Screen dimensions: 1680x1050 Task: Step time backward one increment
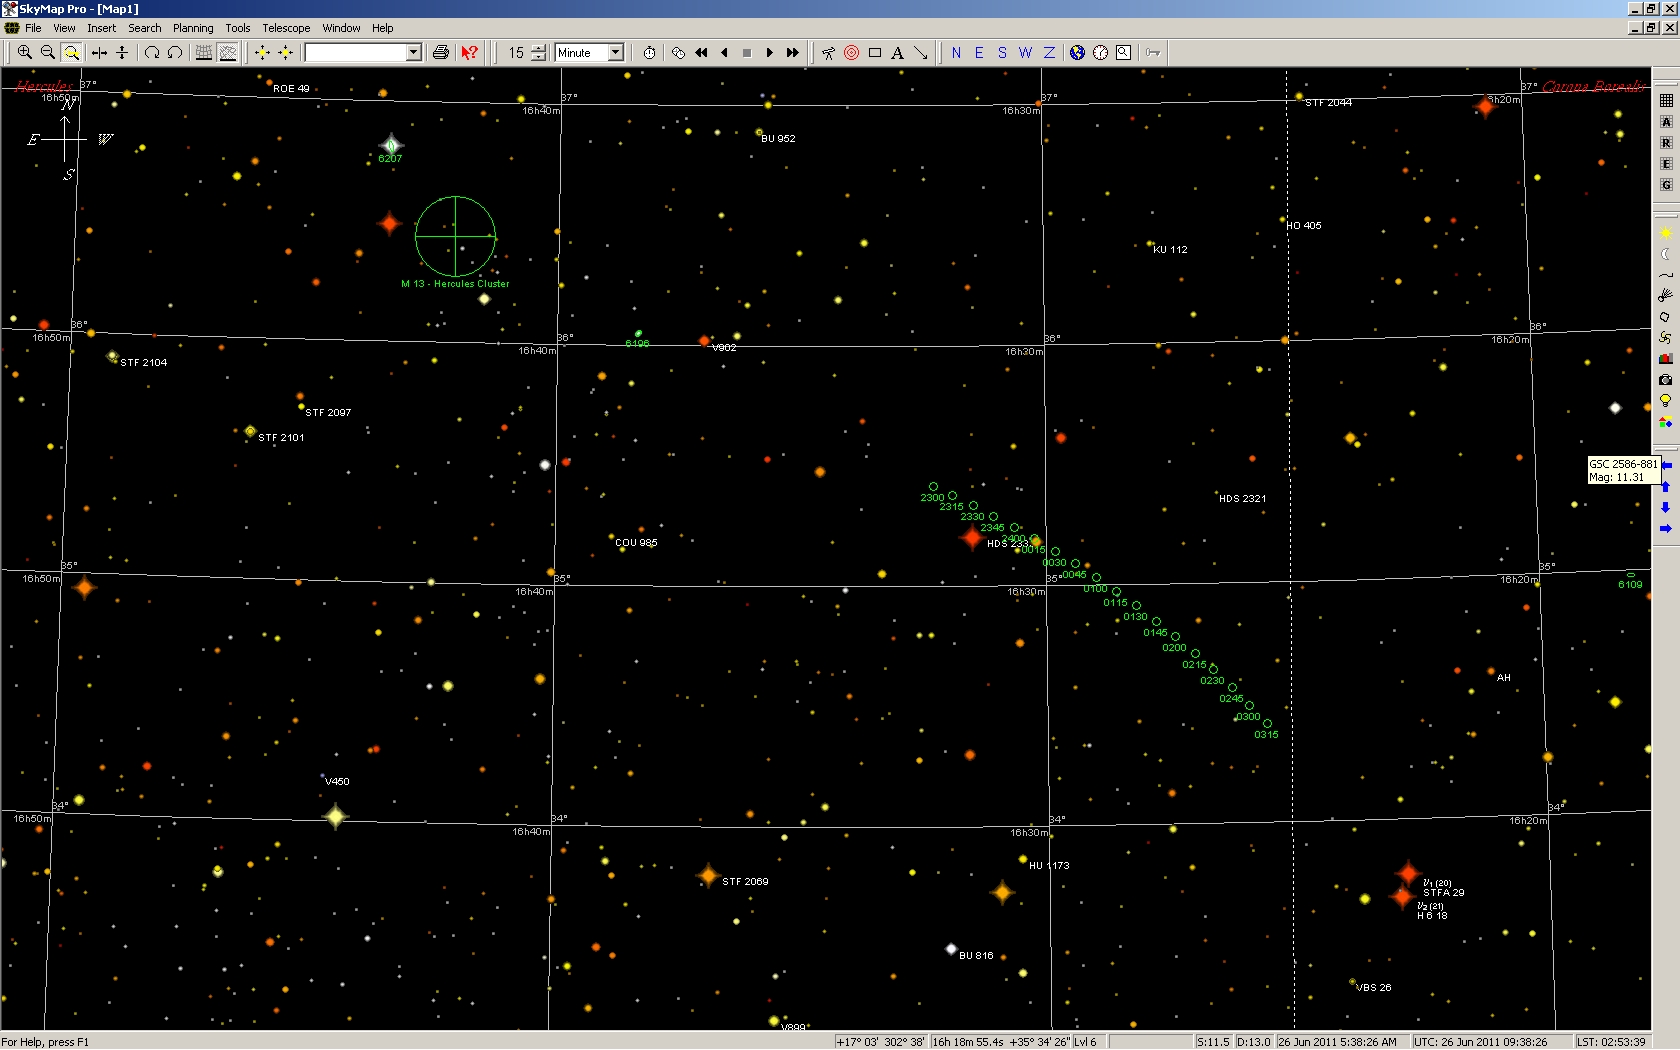click(x=725, y=53)
